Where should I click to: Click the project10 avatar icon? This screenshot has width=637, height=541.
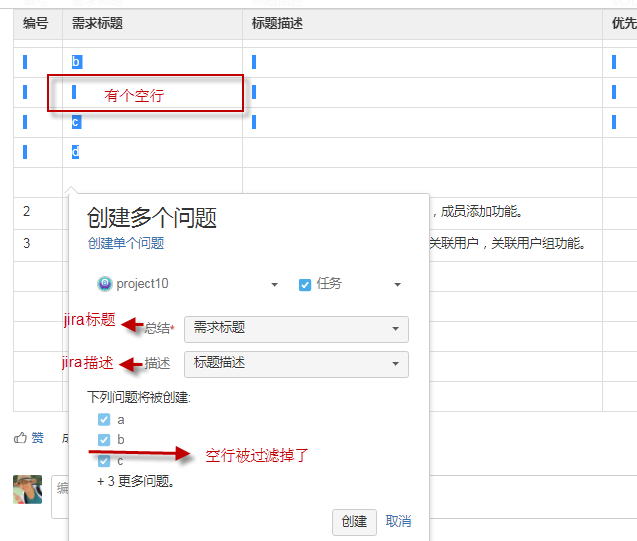pyautogui.click(x=104, y=283)
